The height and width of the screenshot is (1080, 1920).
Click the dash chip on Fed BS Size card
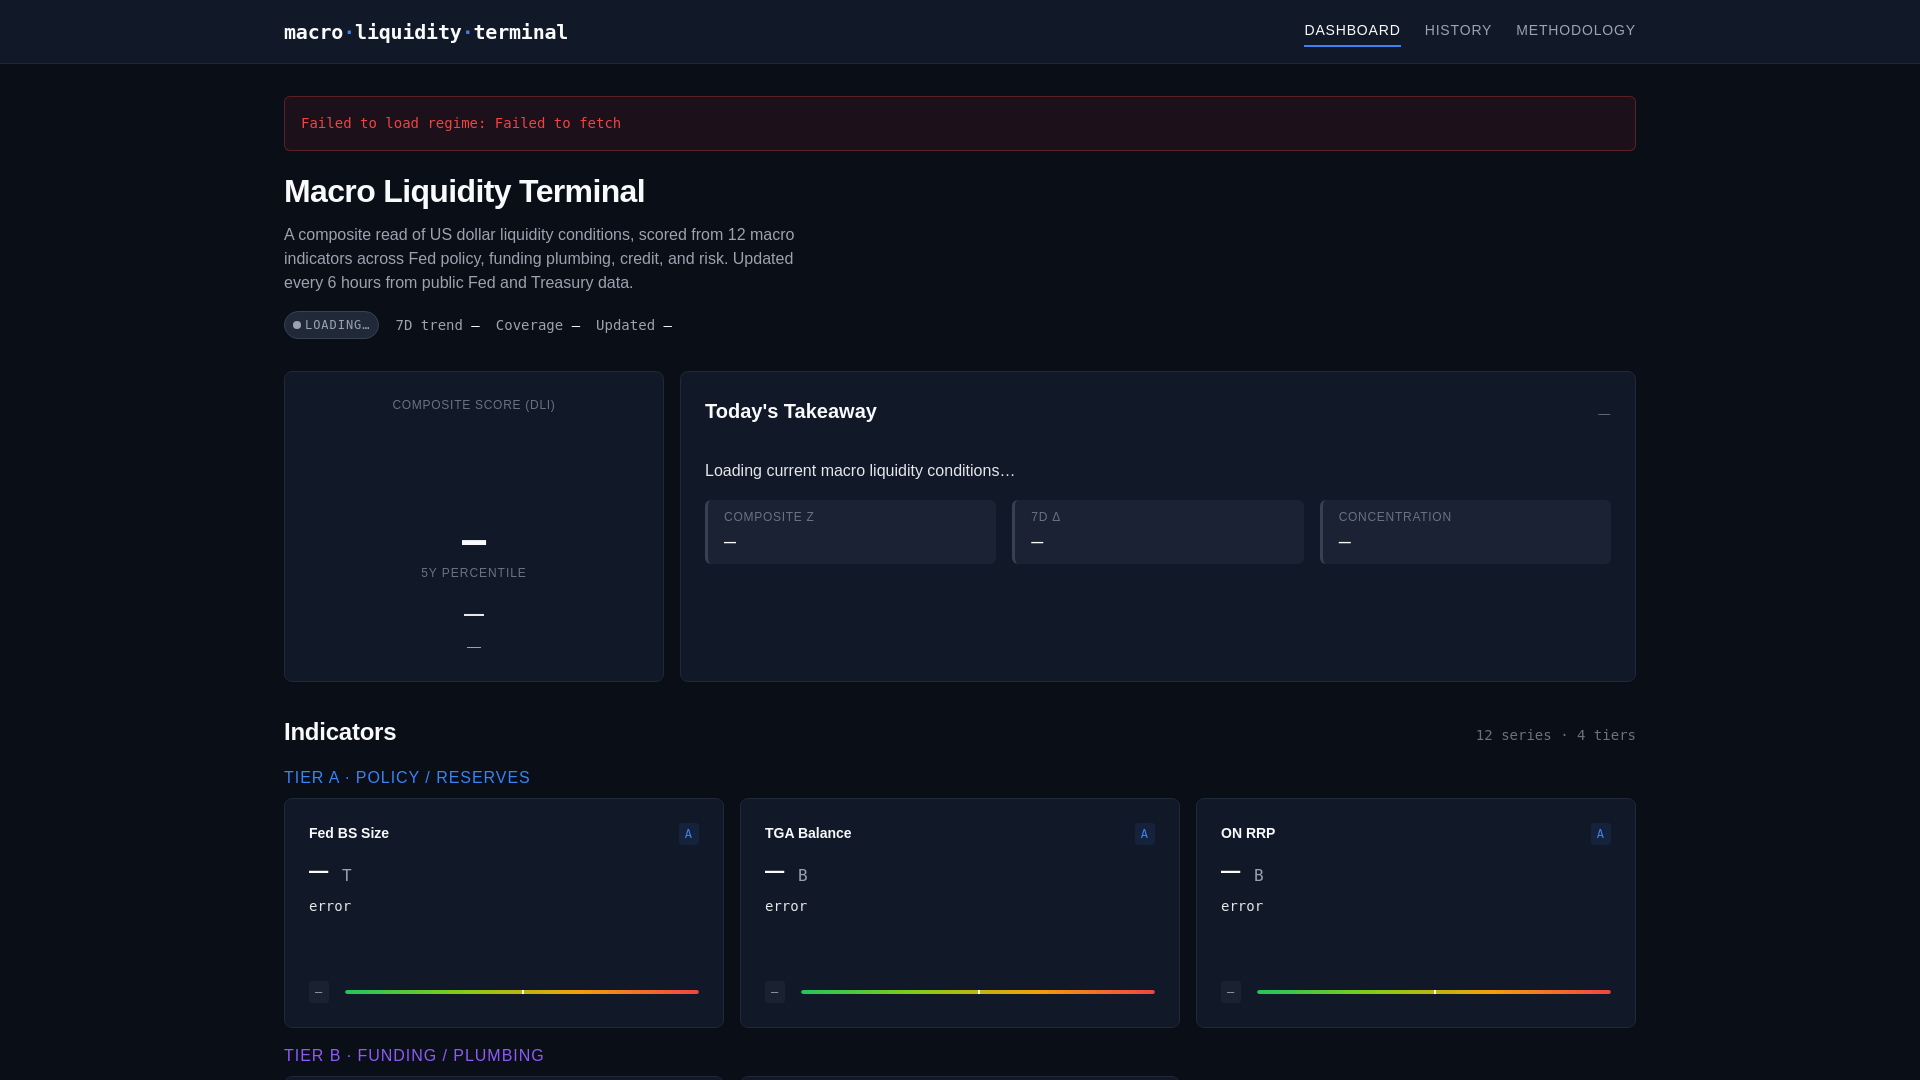319,992
